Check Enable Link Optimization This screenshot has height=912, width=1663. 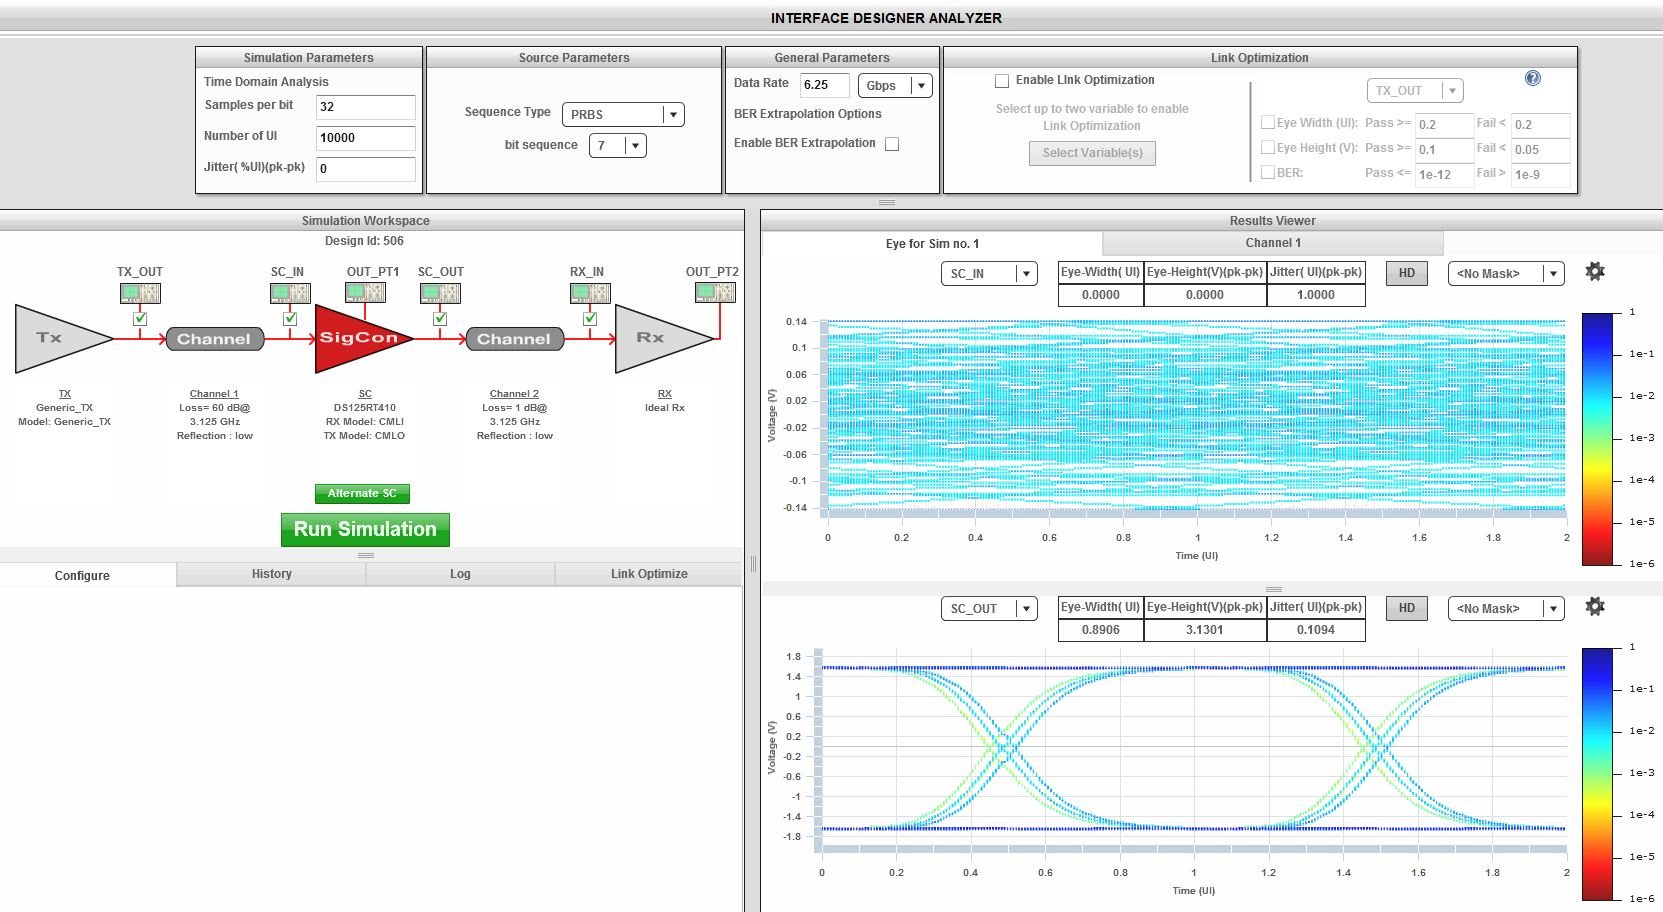click(1002, 81)
